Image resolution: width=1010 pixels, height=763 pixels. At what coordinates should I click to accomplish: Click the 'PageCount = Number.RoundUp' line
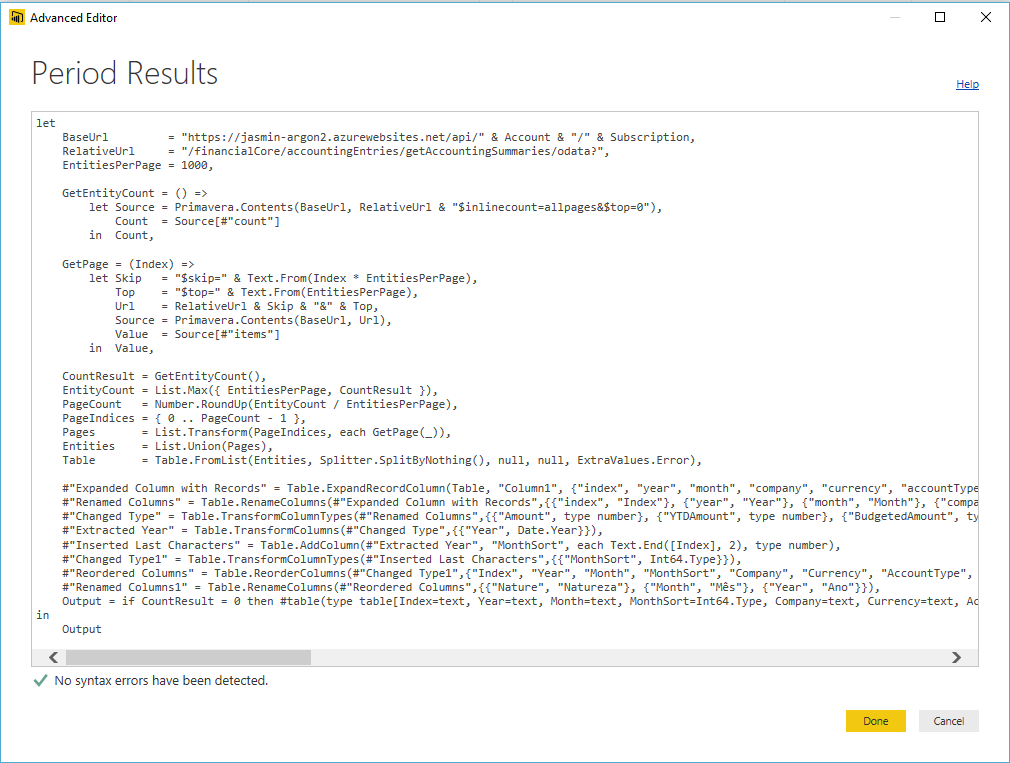click(260, 404)
